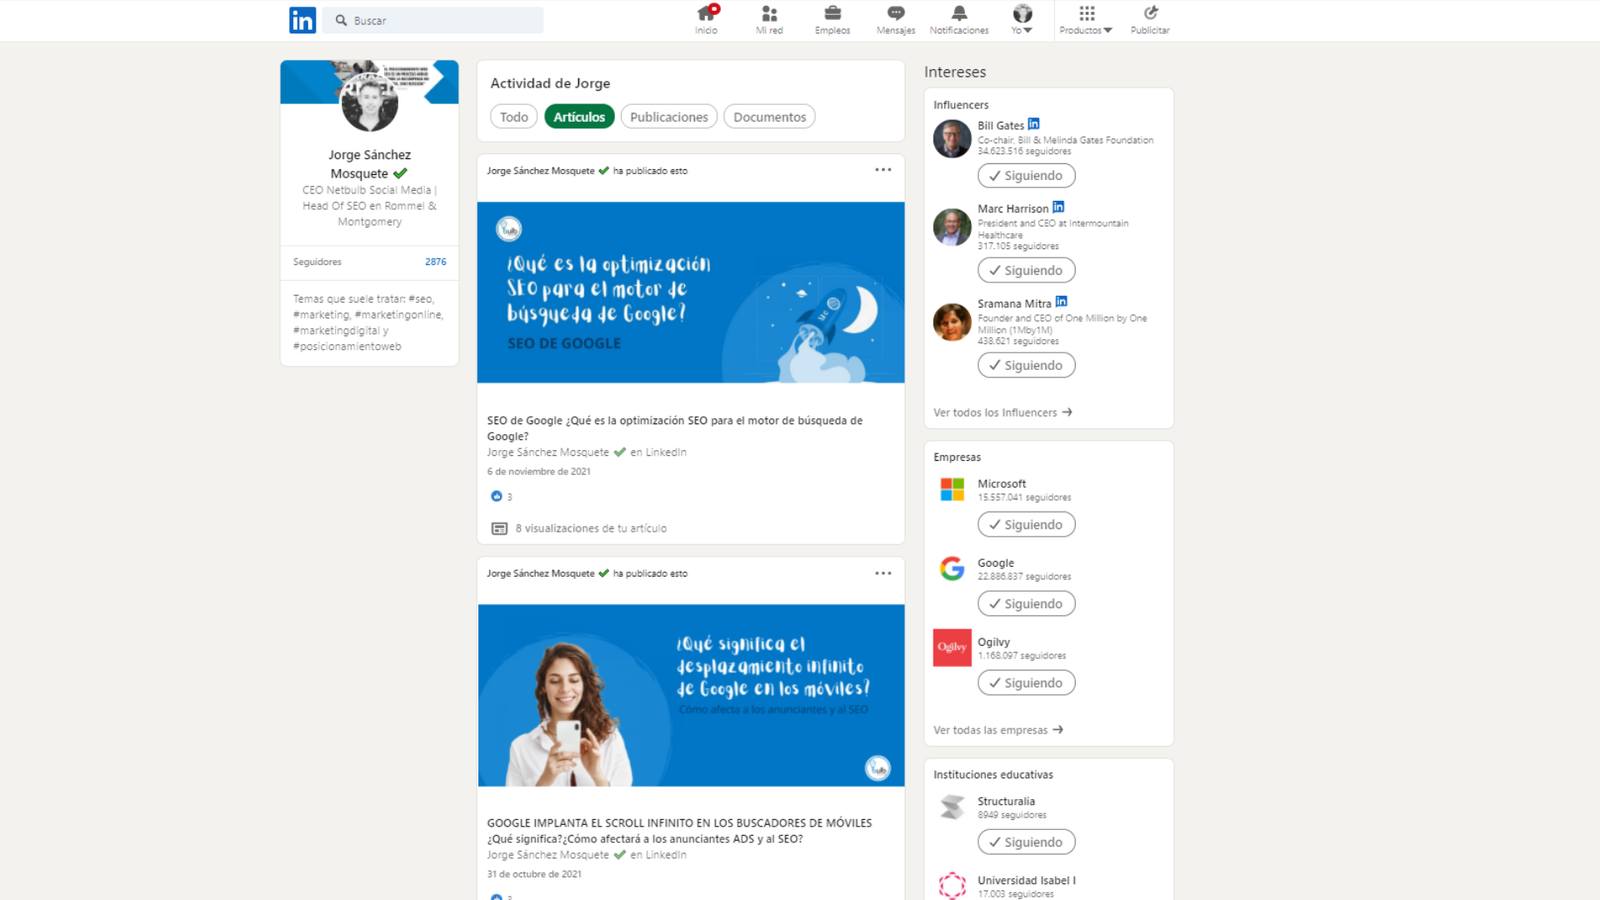Select the Documentos filter tab
1600x900 pixels.
[x=769, y=117]
